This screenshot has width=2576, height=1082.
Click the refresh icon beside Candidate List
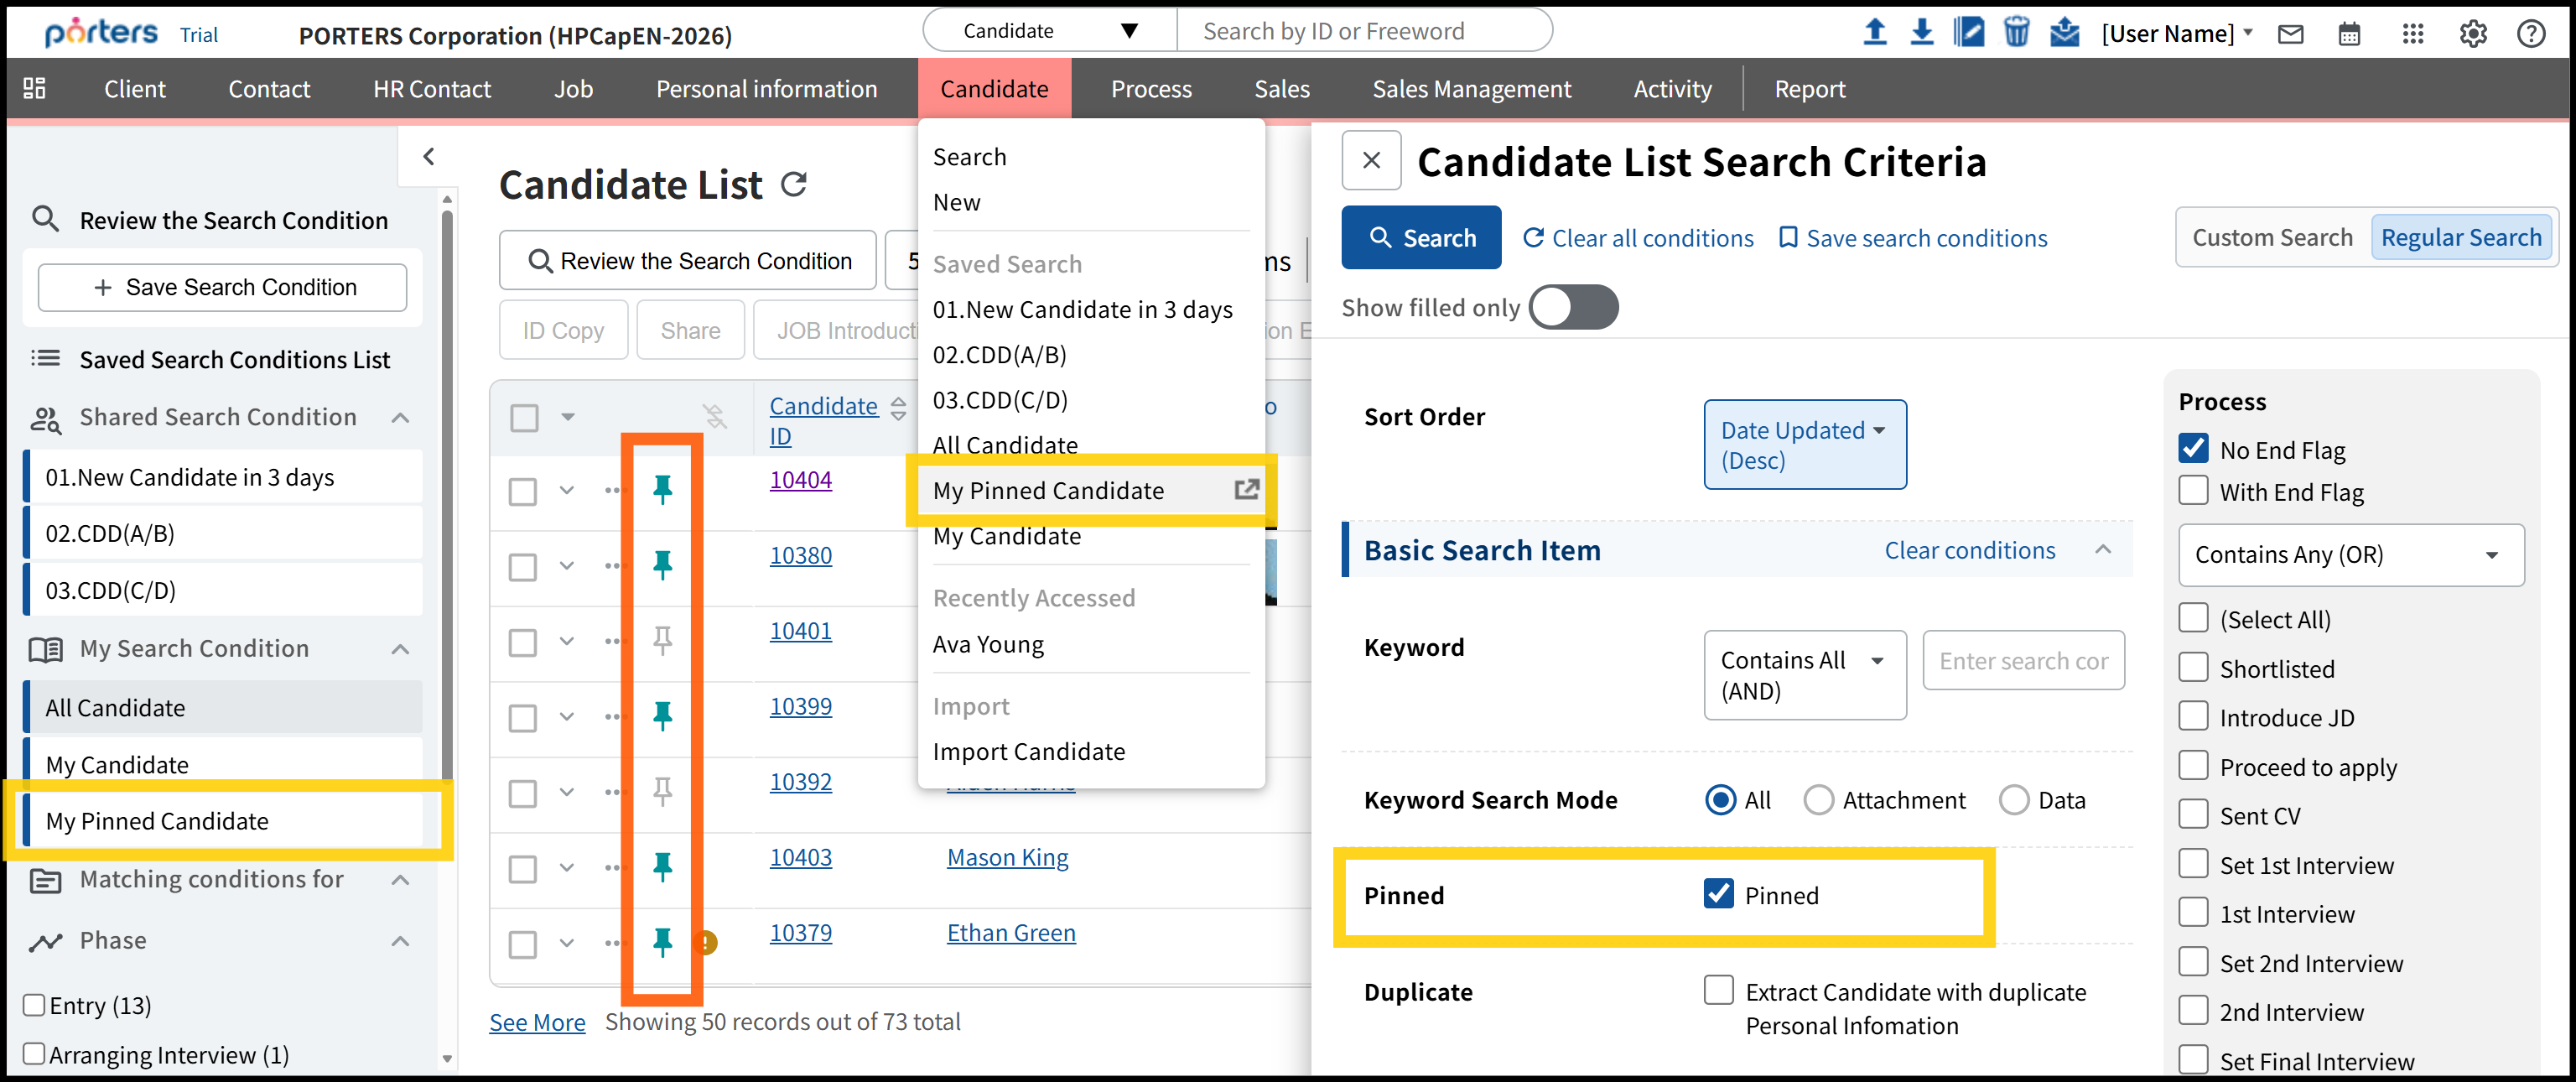coord(794,184)
